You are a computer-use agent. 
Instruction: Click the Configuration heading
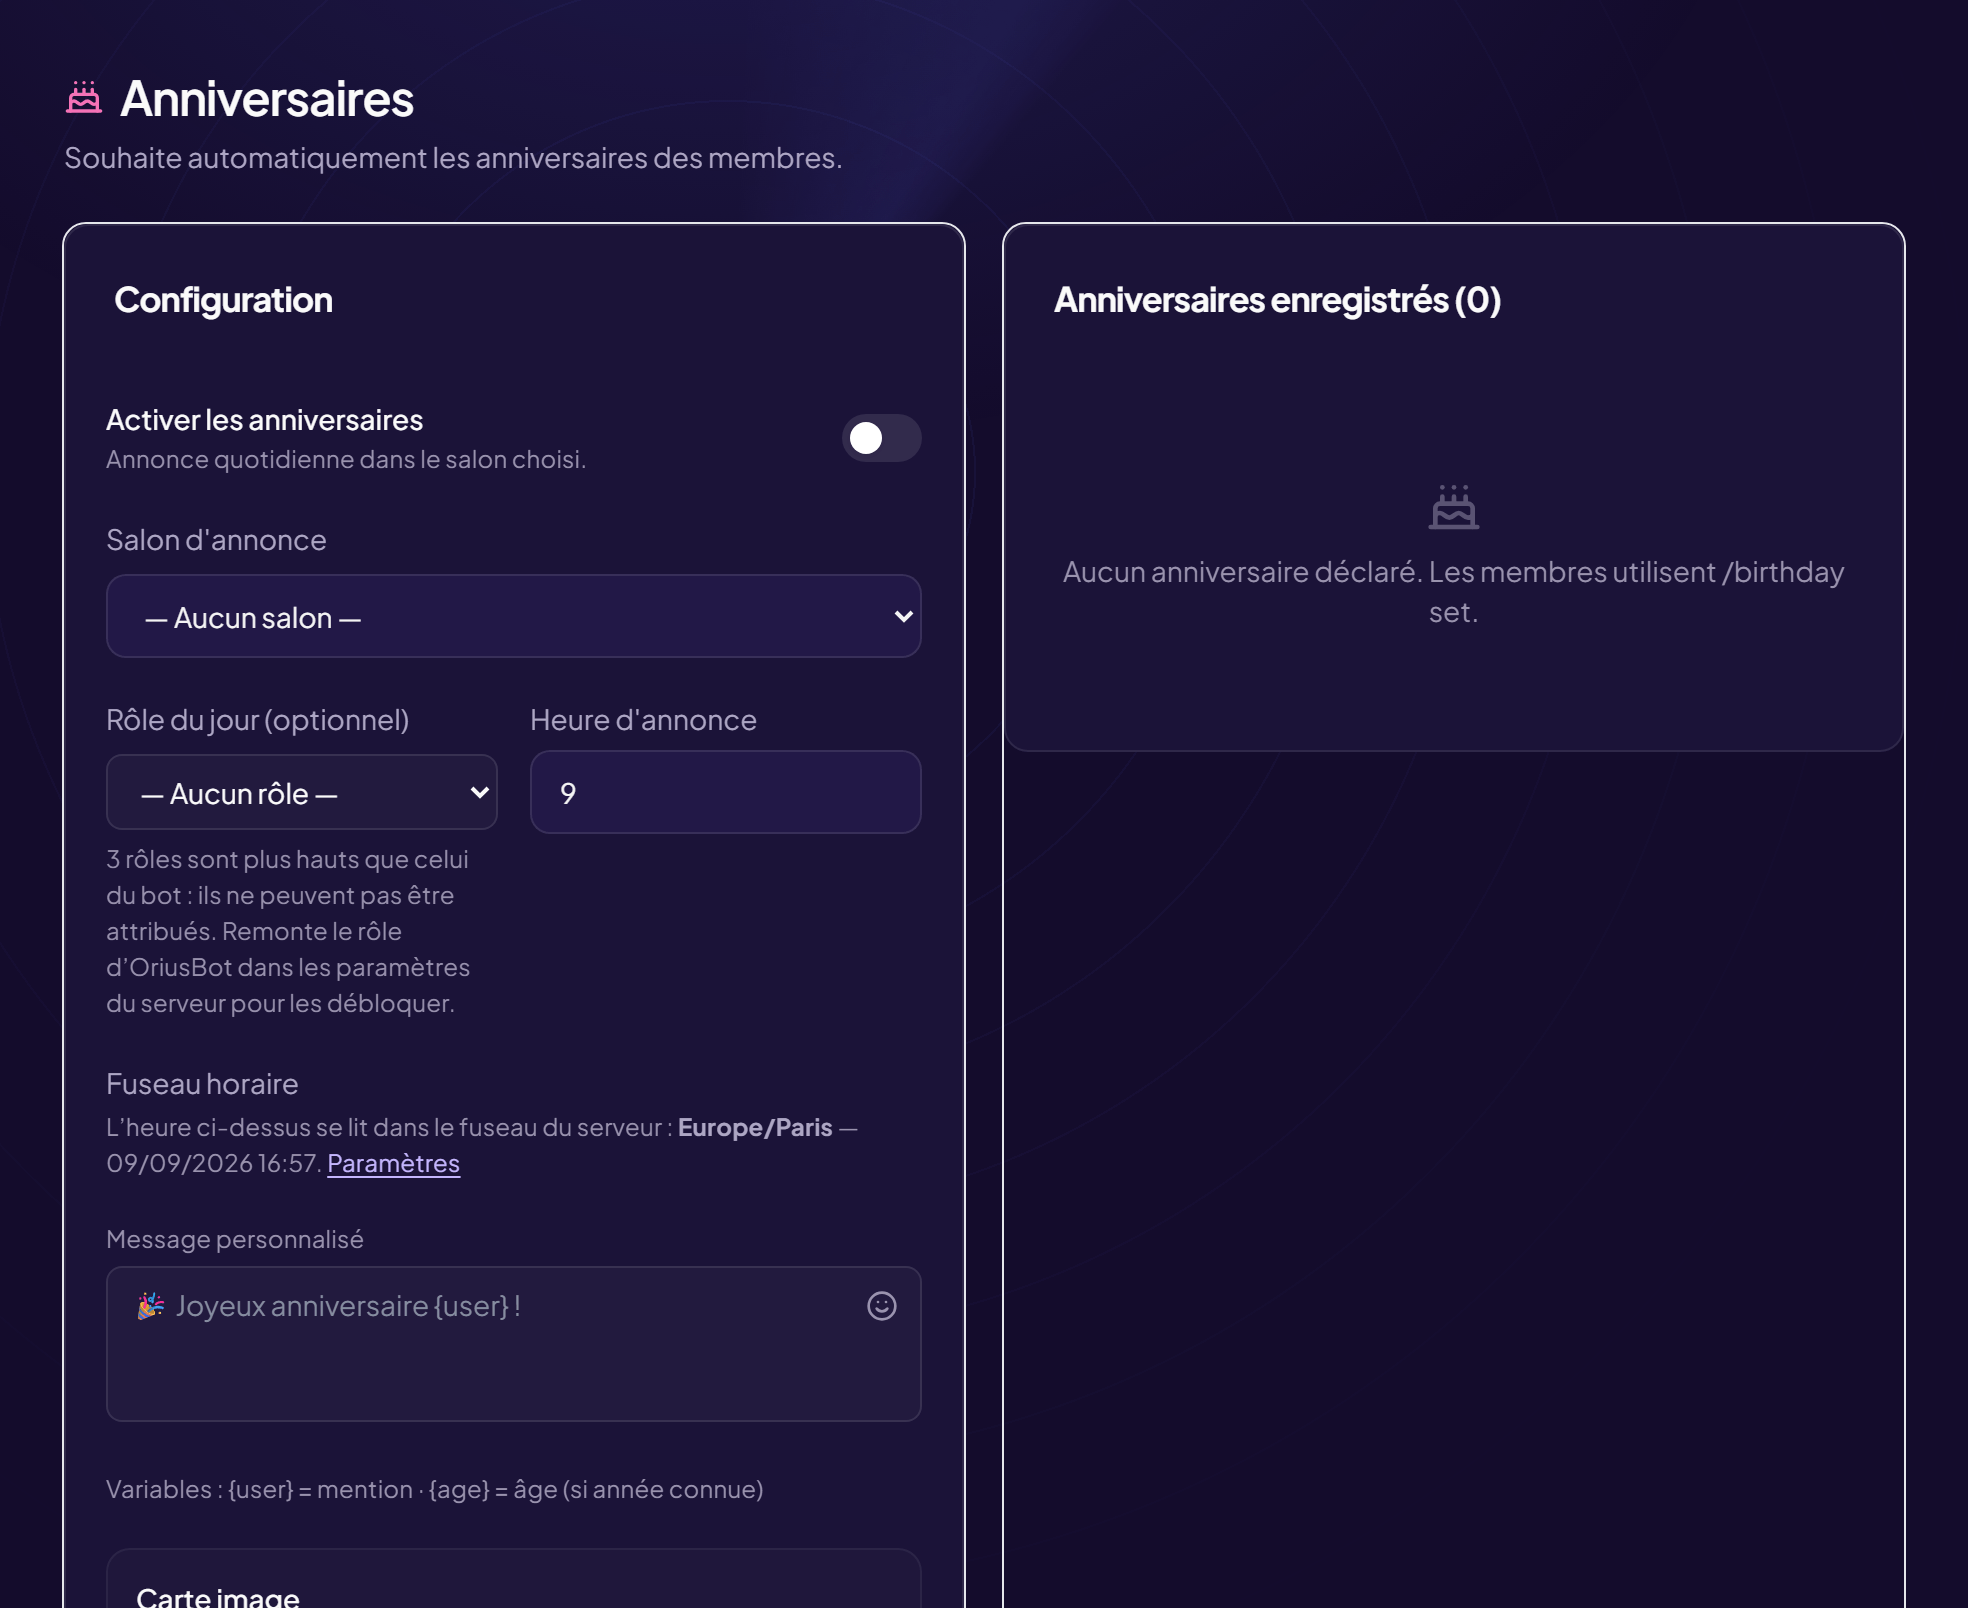(x=223, y=300)
